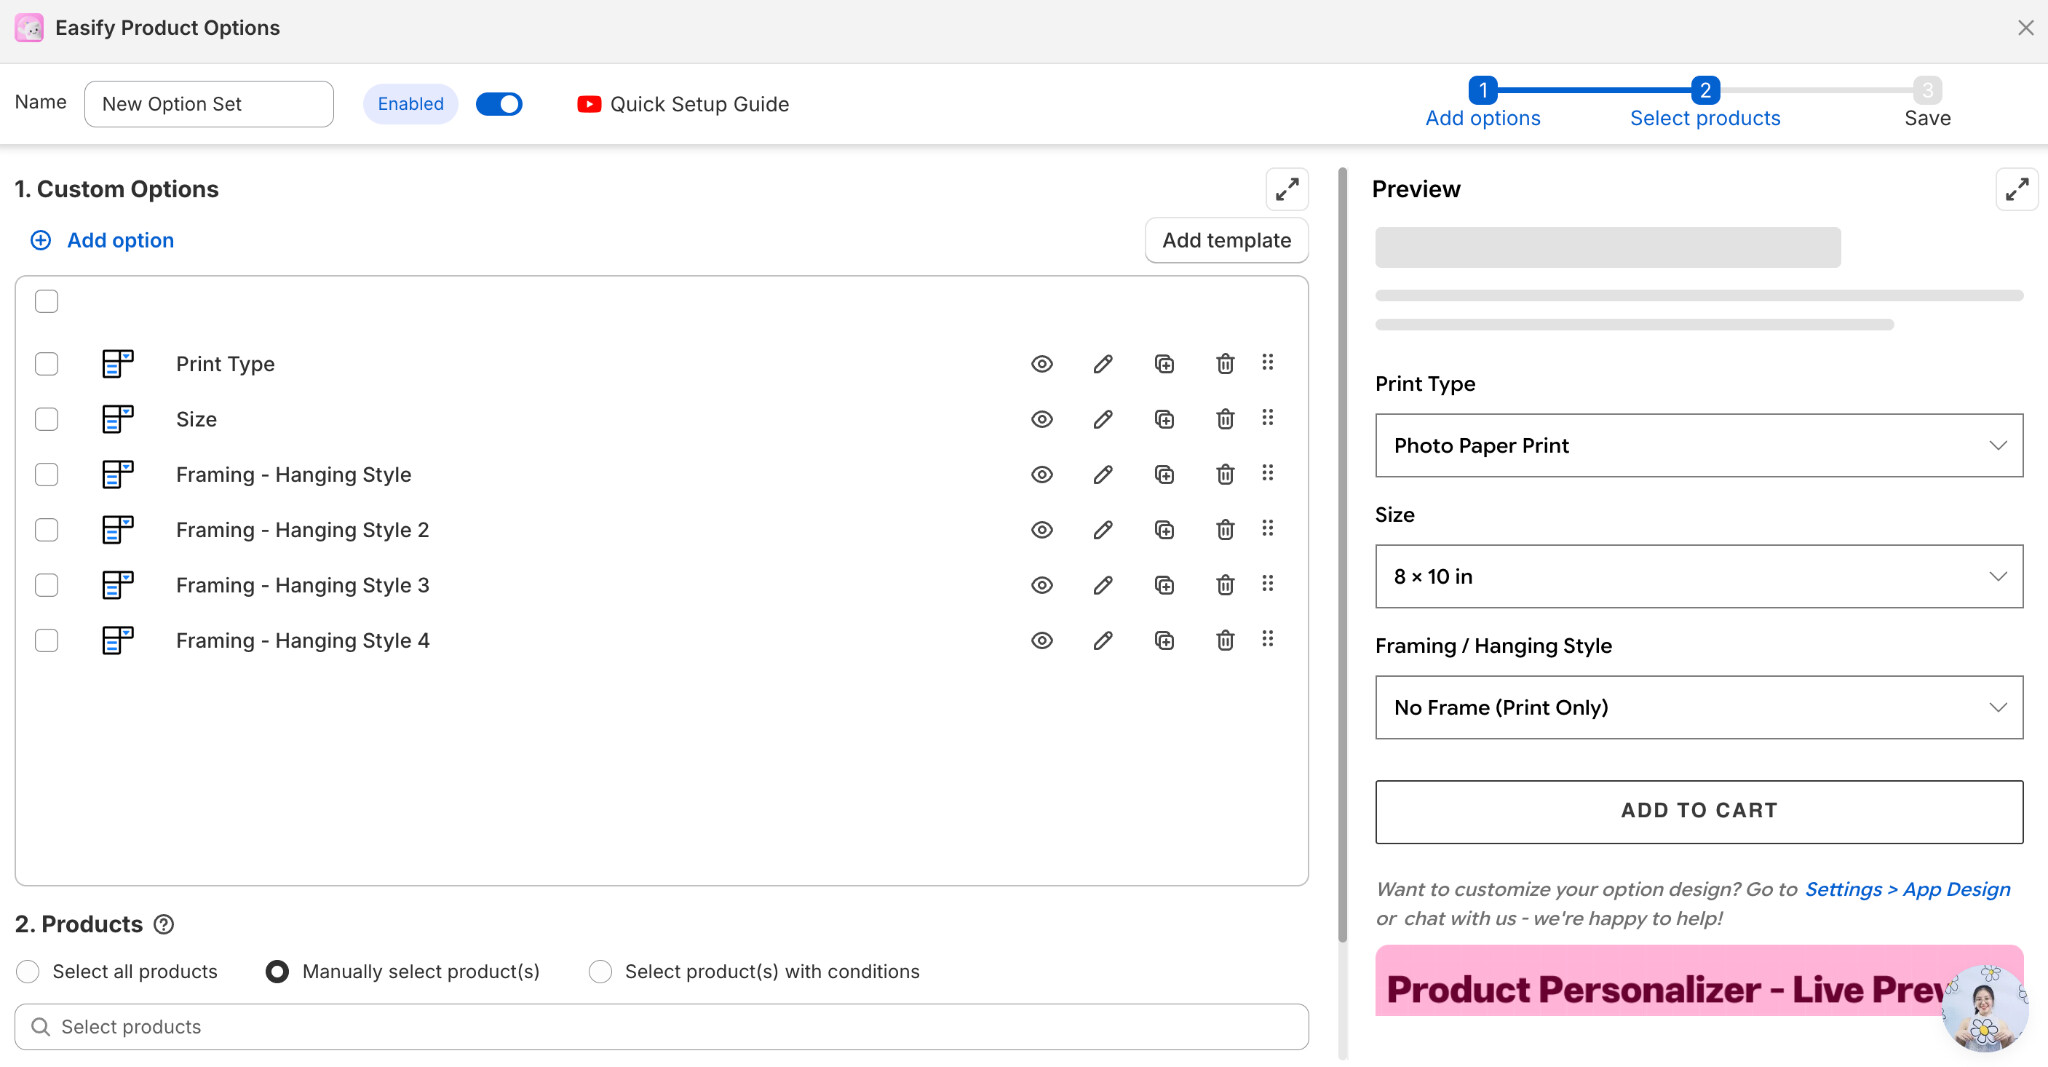Grab drag handle of Framing - Hanging Style 2

(1268, 529)
